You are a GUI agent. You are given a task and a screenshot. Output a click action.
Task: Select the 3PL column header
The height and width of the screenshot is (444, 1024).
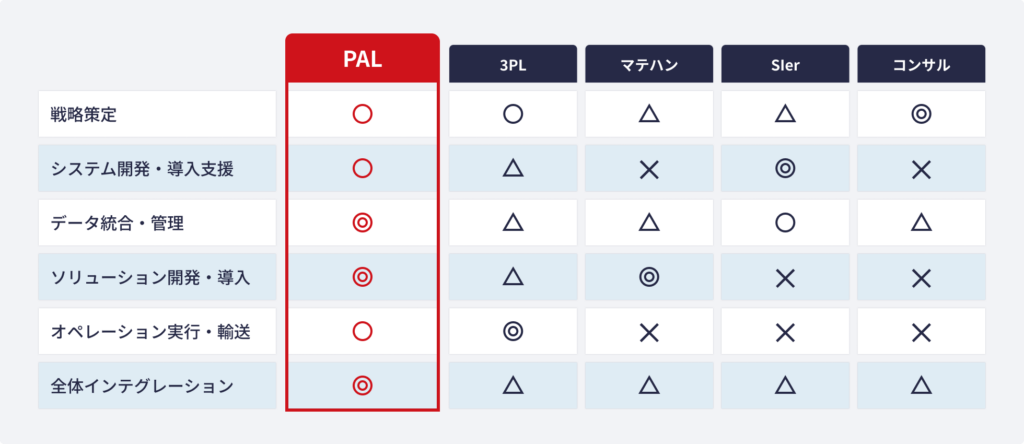point(513,64)
